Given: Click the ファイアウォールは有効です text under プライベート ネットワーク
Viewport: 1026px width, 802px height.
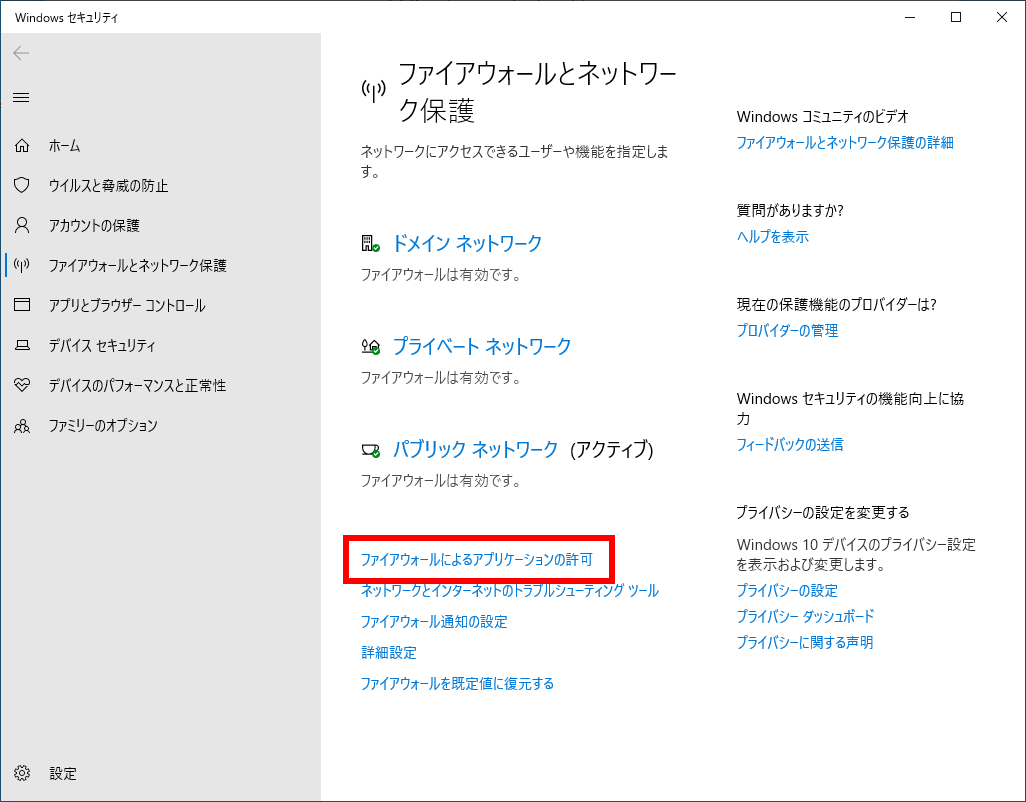Looking at the screenshot, I should [x=440, y=377].
